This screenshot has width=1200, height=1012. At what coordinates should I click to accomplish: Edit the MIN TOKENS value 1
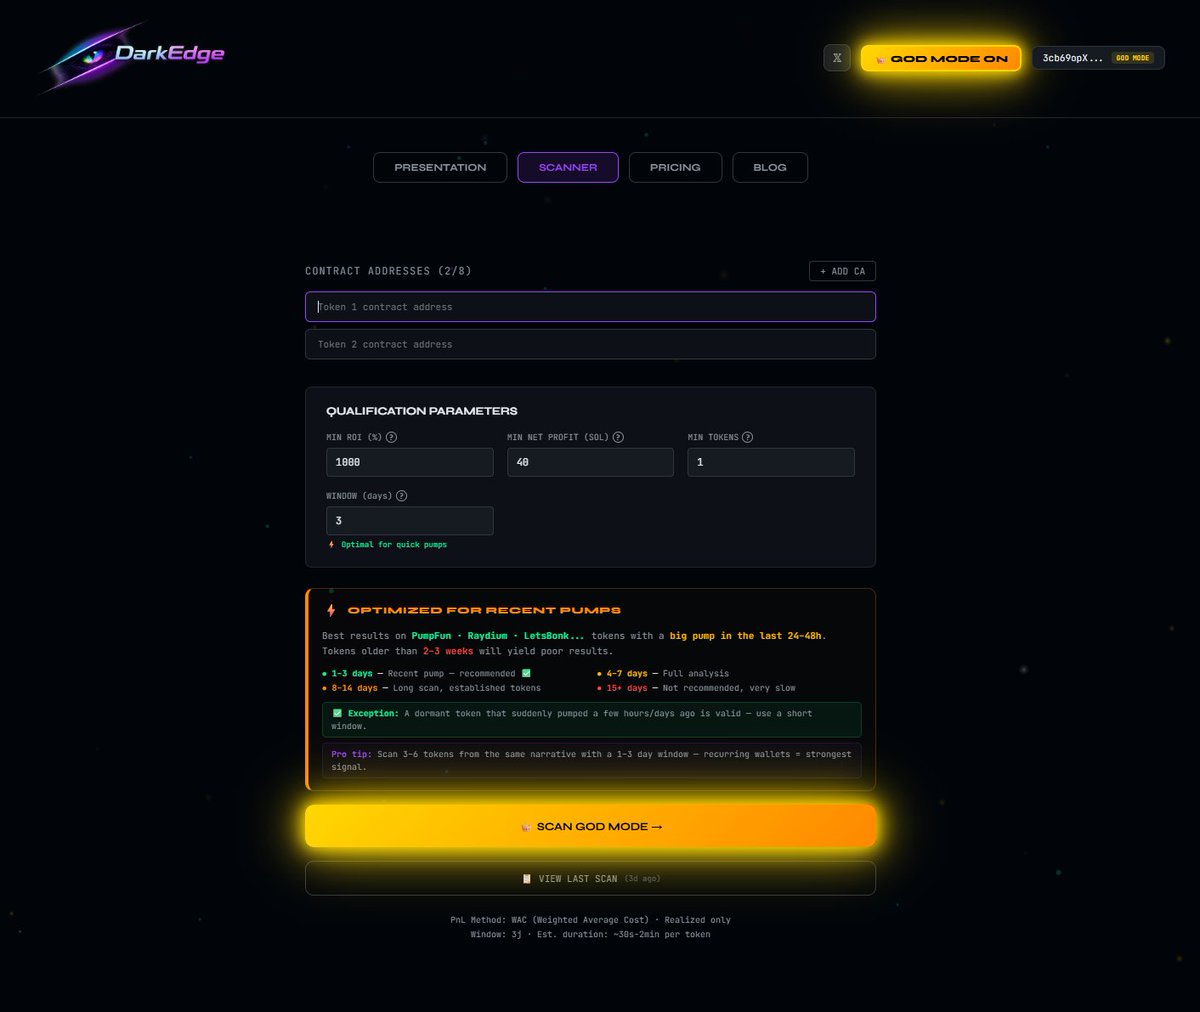click(771, 462)
